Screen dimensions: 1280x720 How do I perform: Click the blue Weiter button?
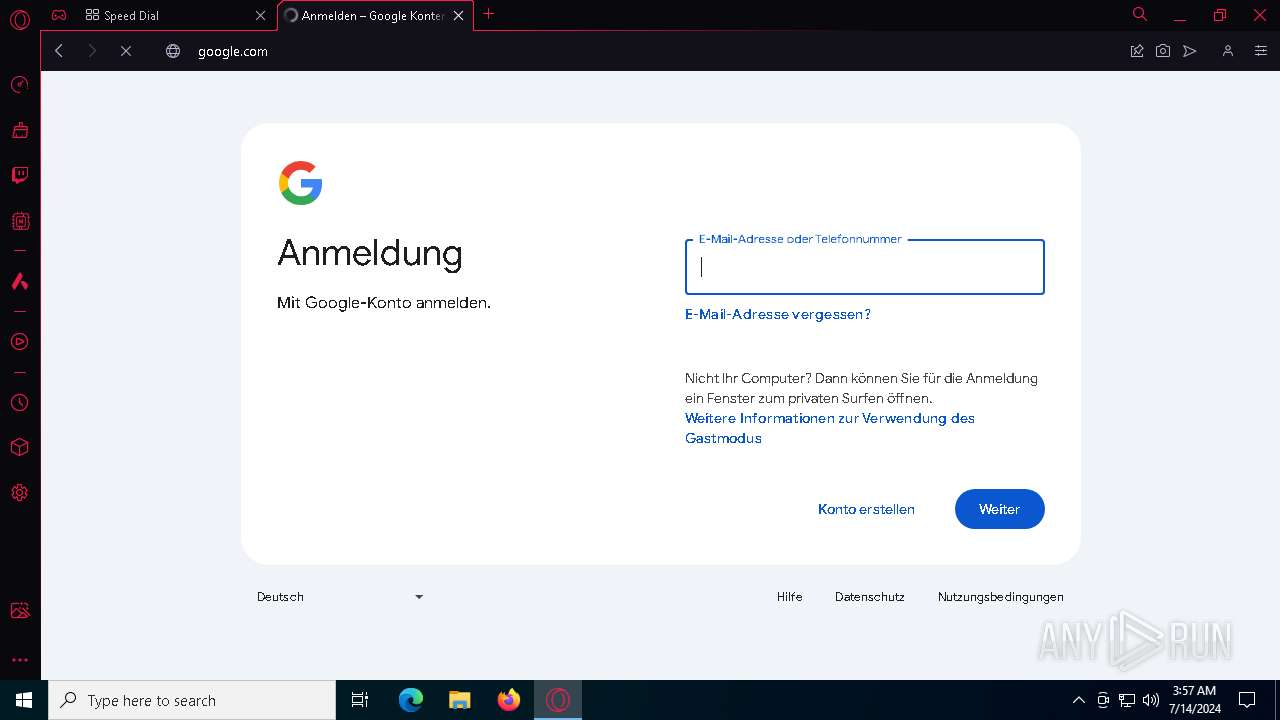[1000, 509]
